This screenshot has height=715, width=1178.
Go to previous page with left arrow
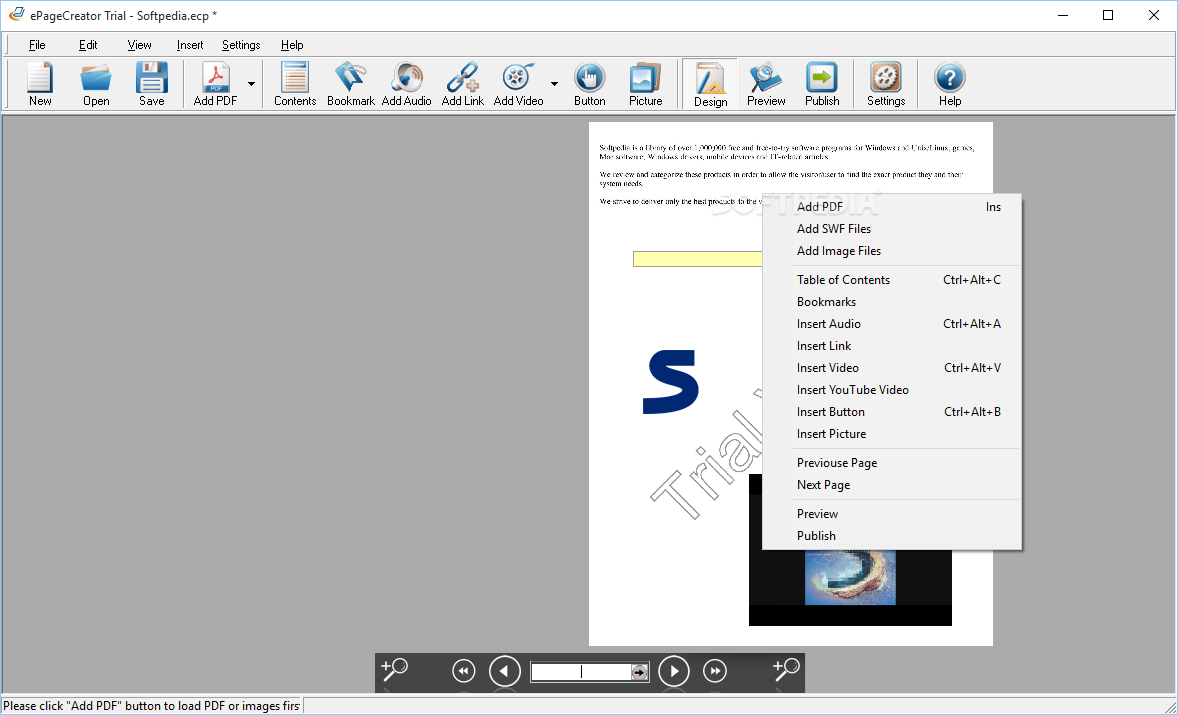(505, 671)
